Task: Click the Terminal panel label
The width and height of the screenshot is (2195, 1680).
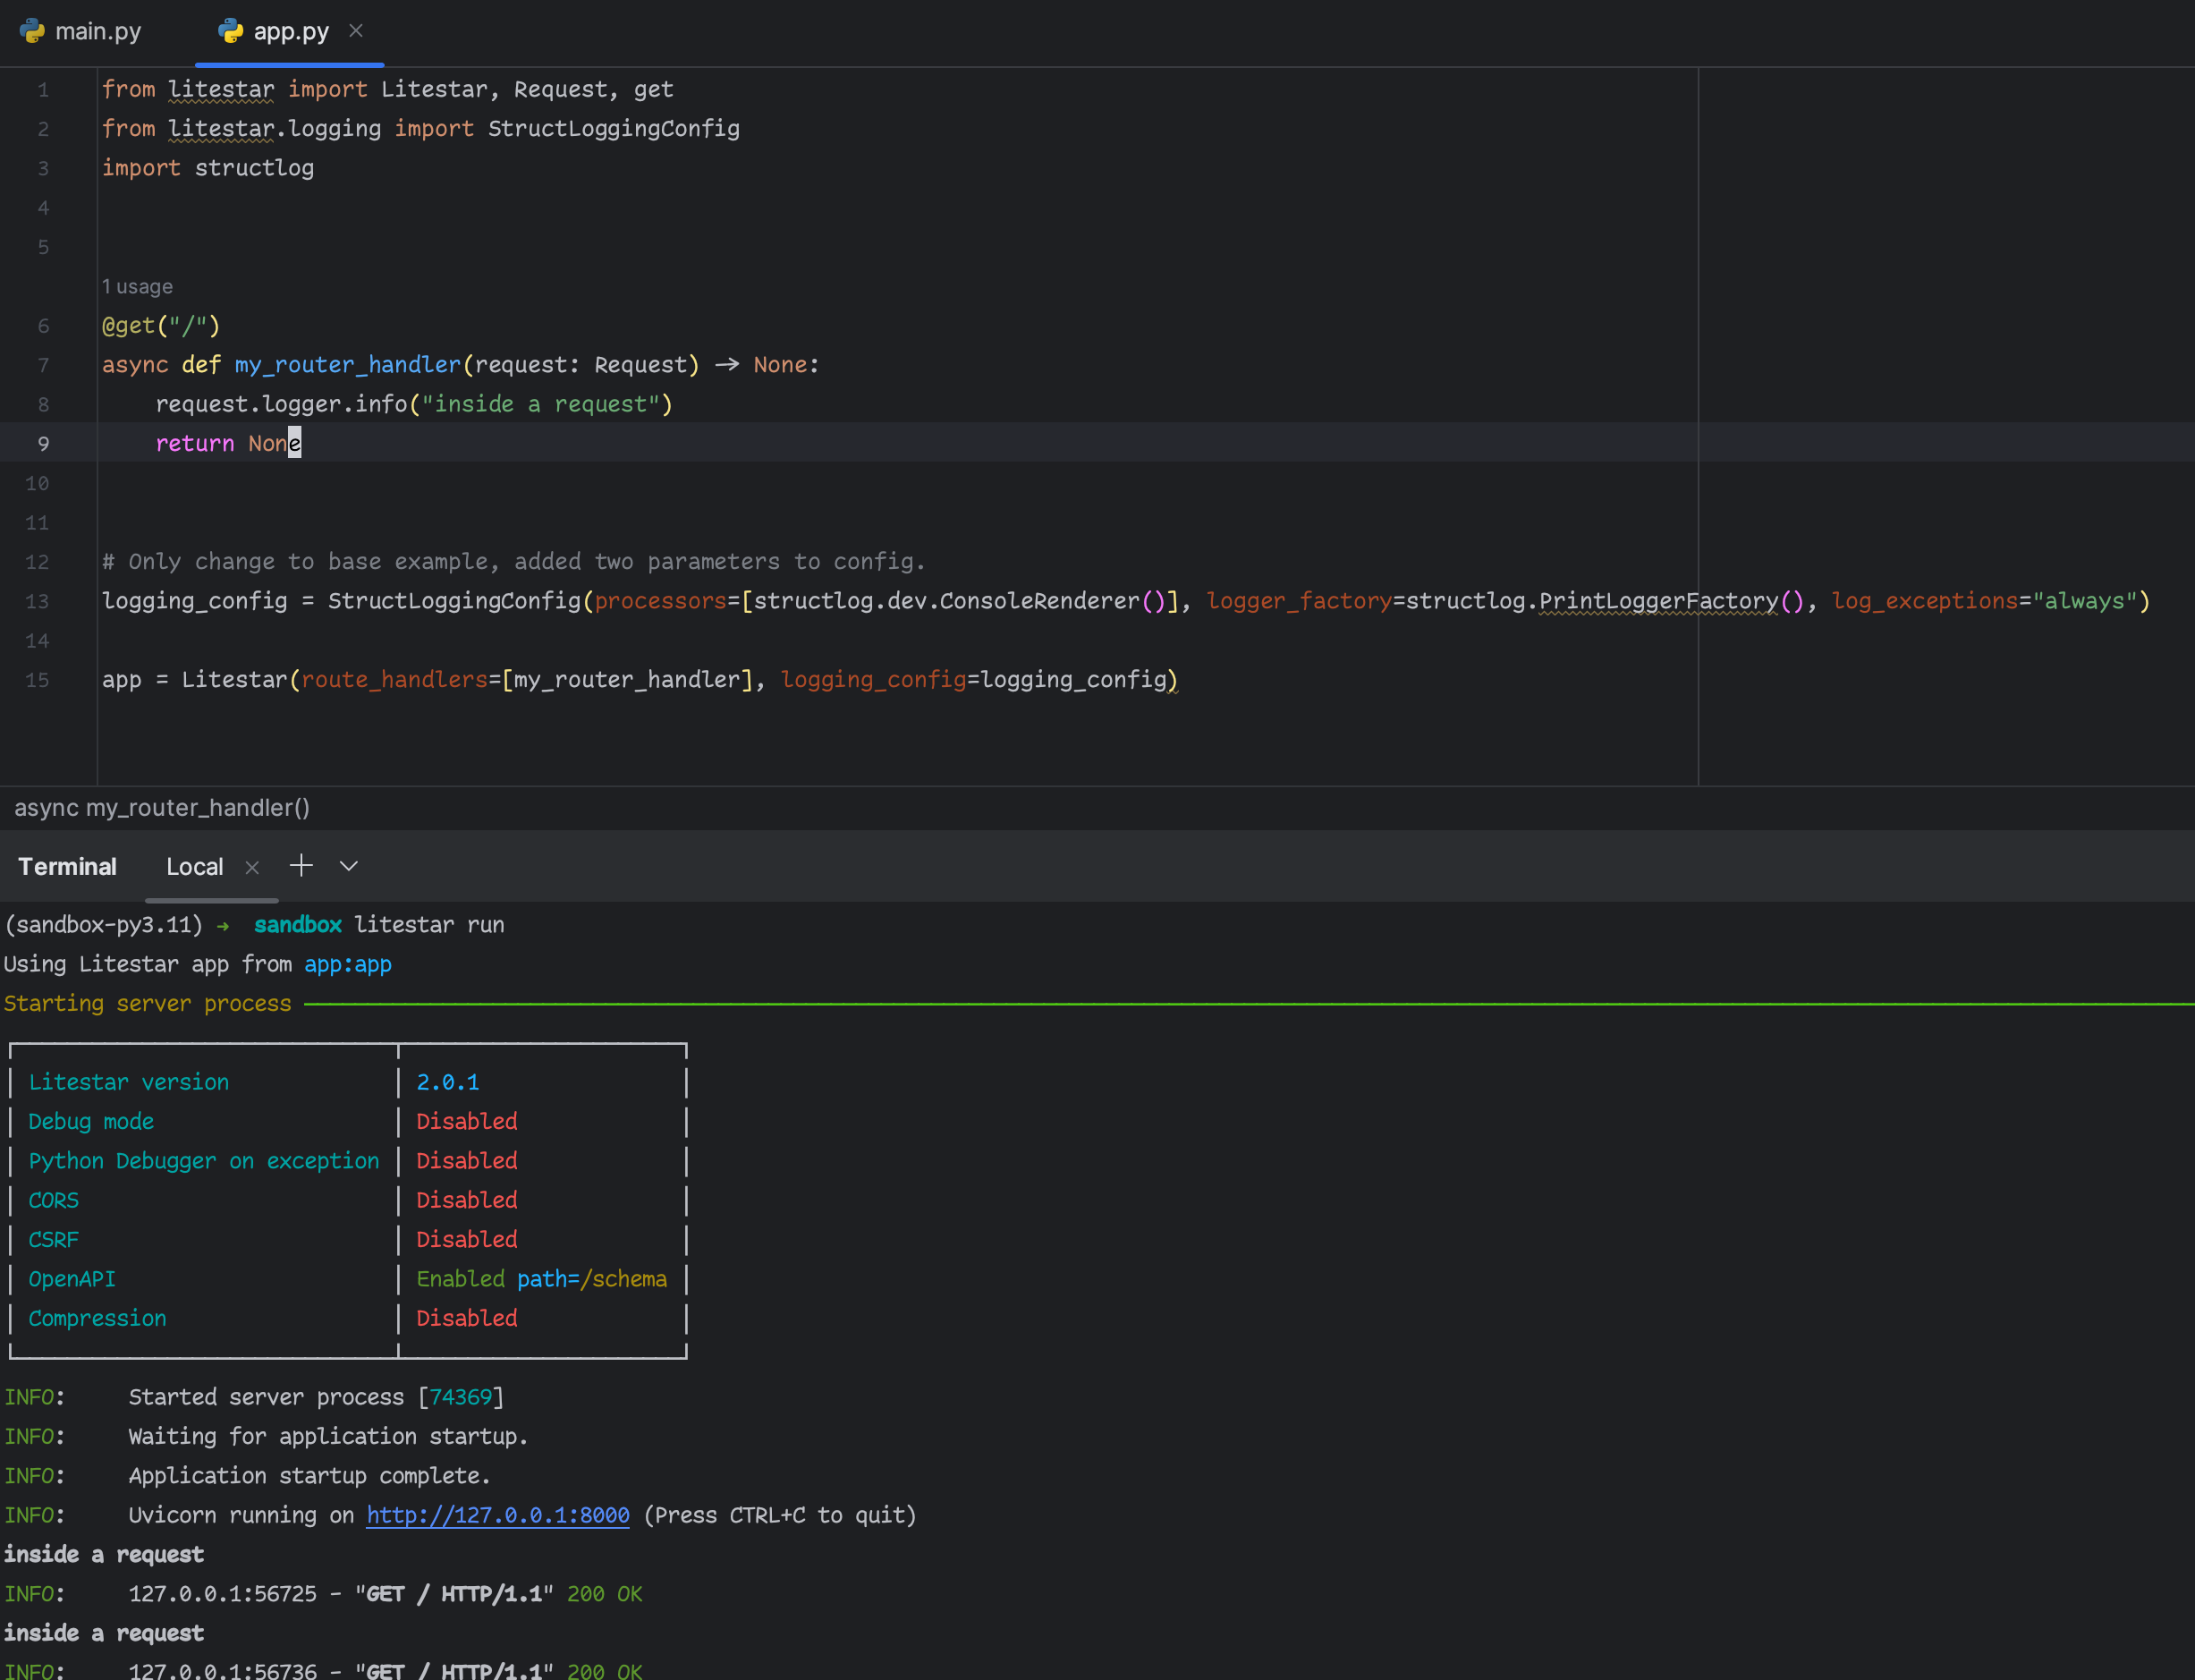Action: coord(67,866)
